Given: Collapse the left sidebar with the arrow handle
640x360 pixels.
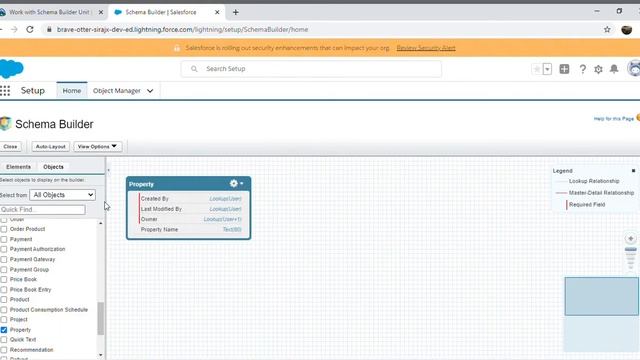Looking at the screenshot, I should pos(109,170).
